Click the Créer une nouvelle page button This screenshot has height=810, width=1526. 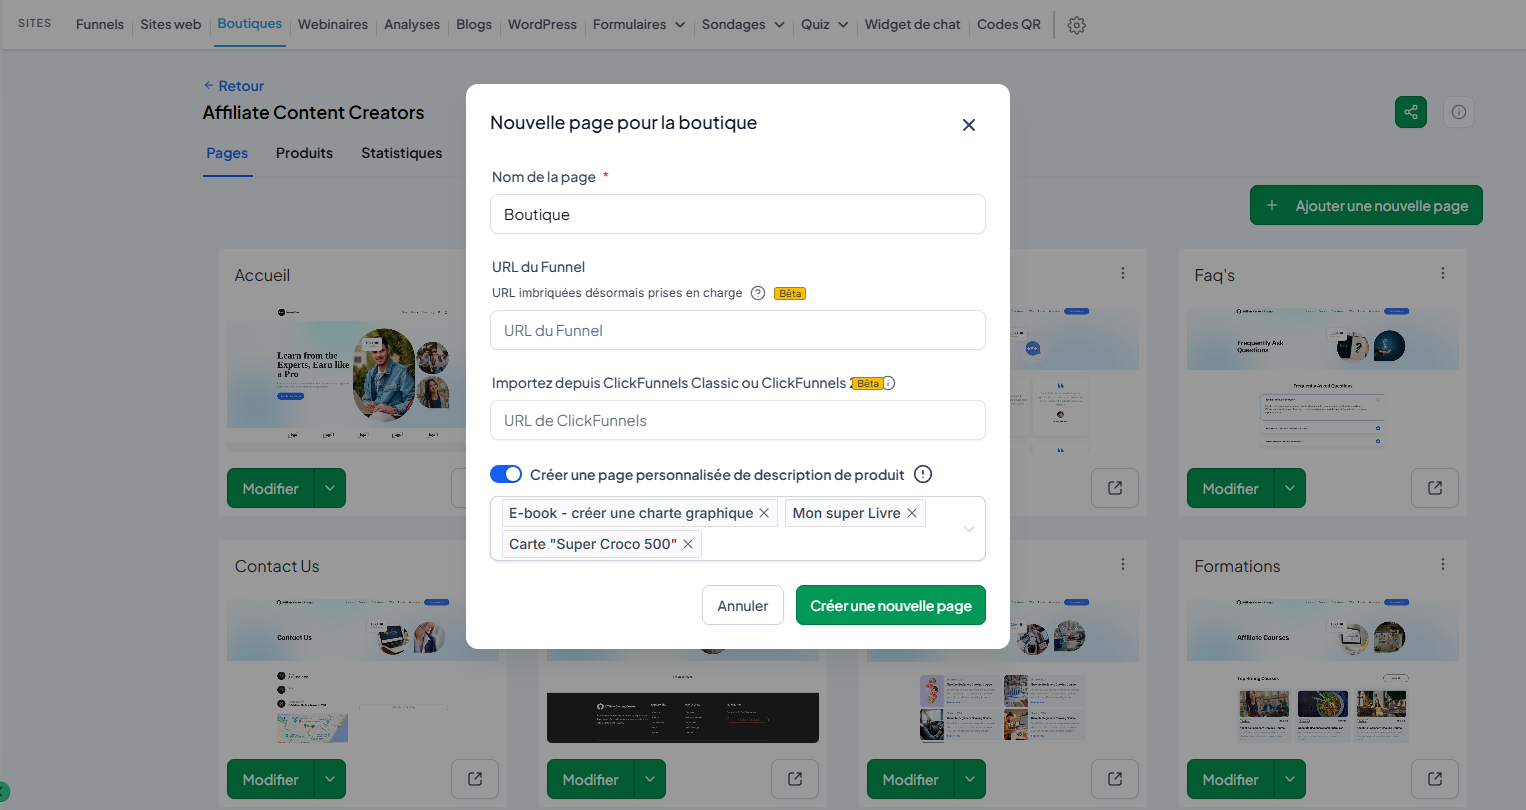891,605
